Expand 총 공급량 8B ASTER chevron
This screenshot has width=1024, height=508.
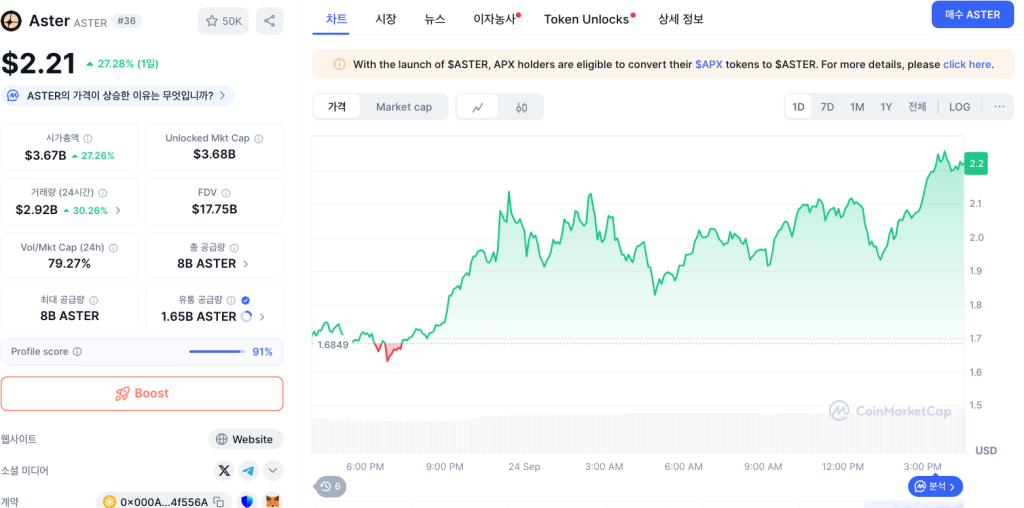[246, 264]
